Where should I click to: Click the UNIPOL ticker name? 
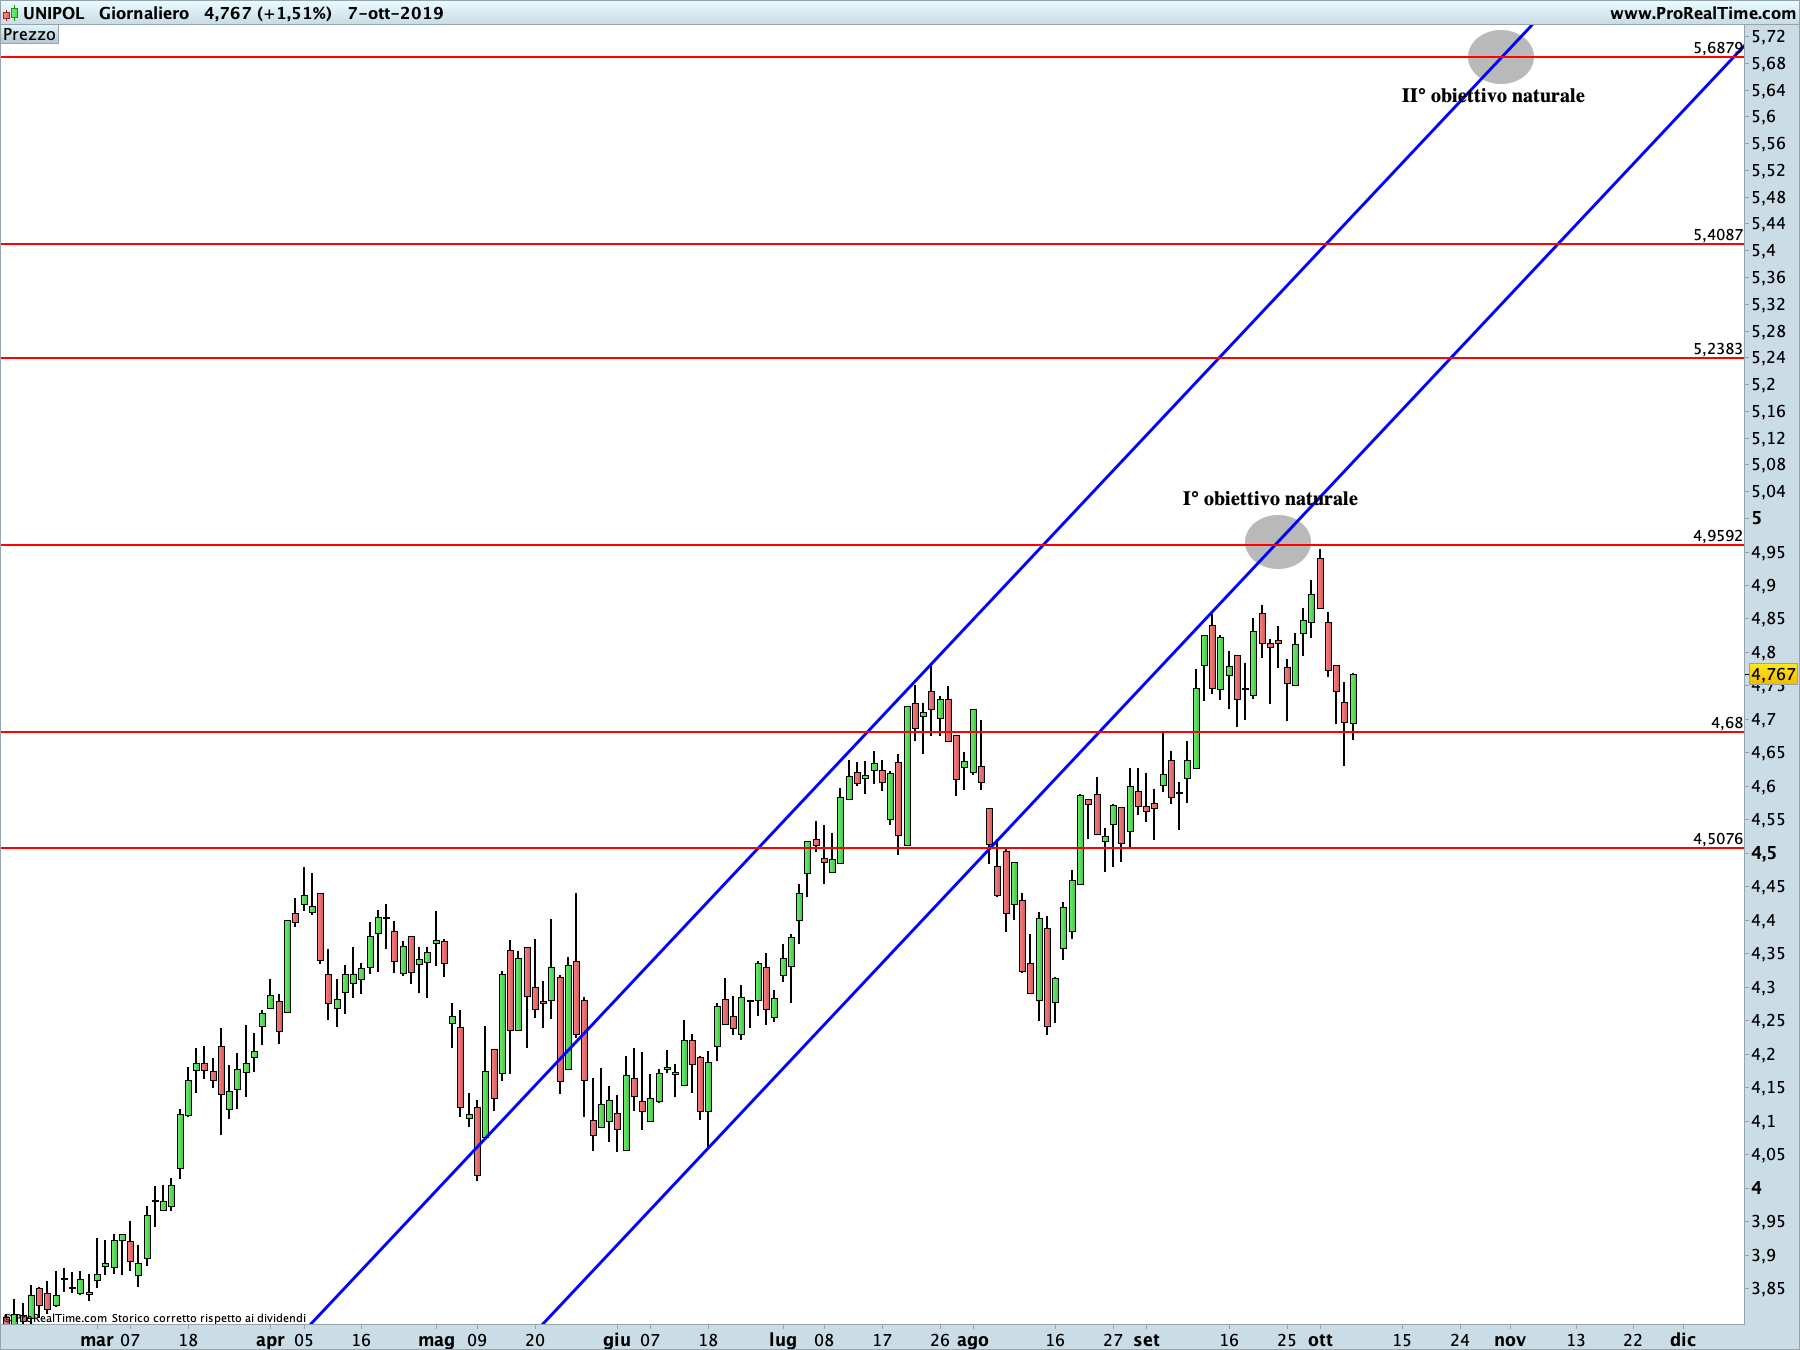[x=54, y=13]
